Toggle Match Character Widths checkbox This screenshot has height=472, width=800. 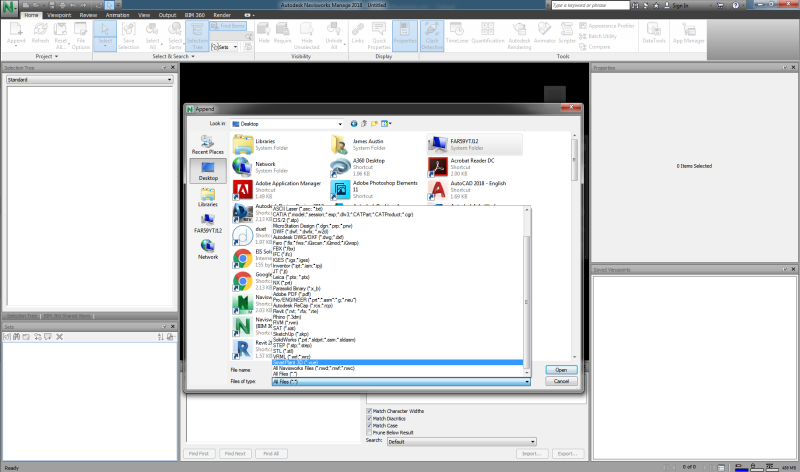click(x=369, y=411)
